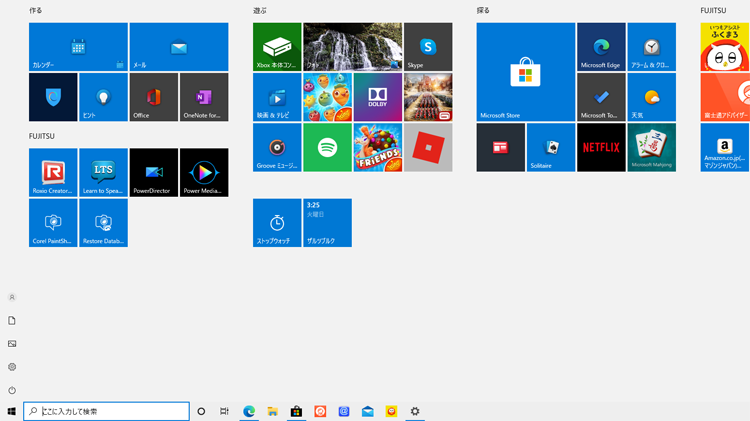Open the orange circular taskbar app
750x421 pixels.
pos(320,411)
